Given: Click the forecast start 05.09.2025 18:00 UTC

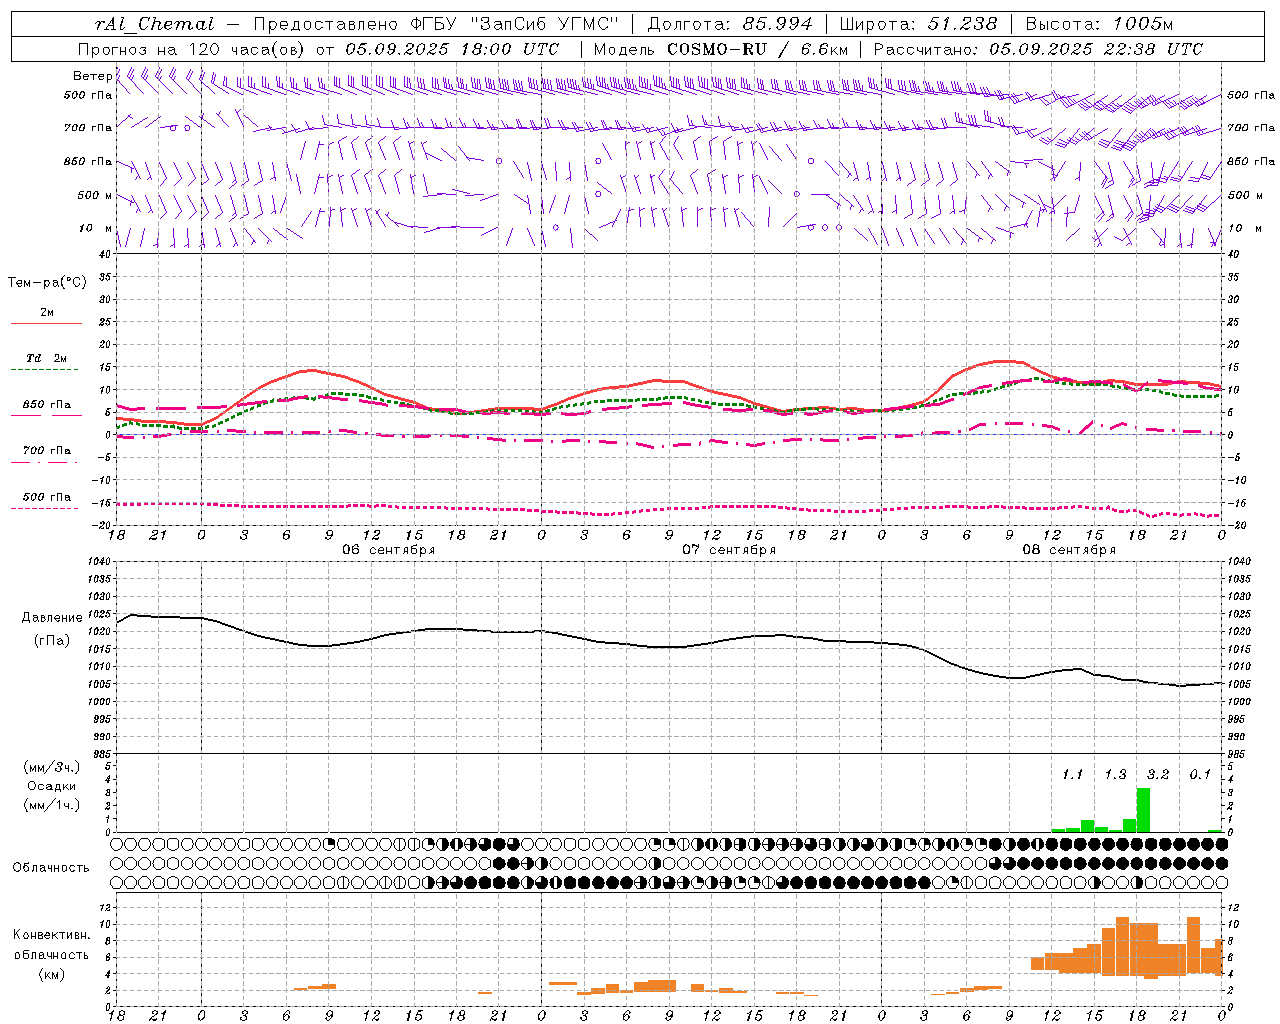Looking at the screenshot, I should point(452,48).
